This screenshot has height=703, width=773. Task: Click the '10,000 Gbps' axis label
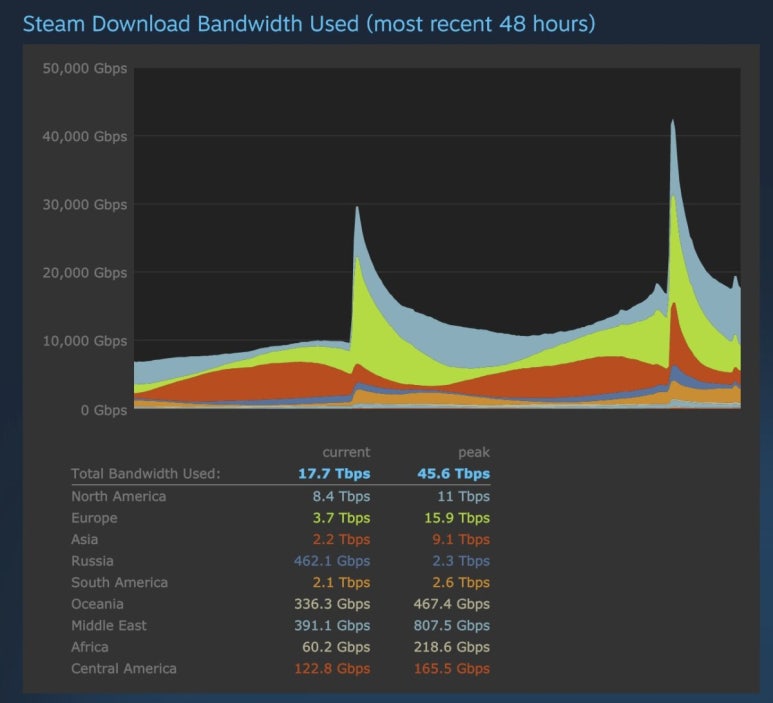(x=85, y=341)
